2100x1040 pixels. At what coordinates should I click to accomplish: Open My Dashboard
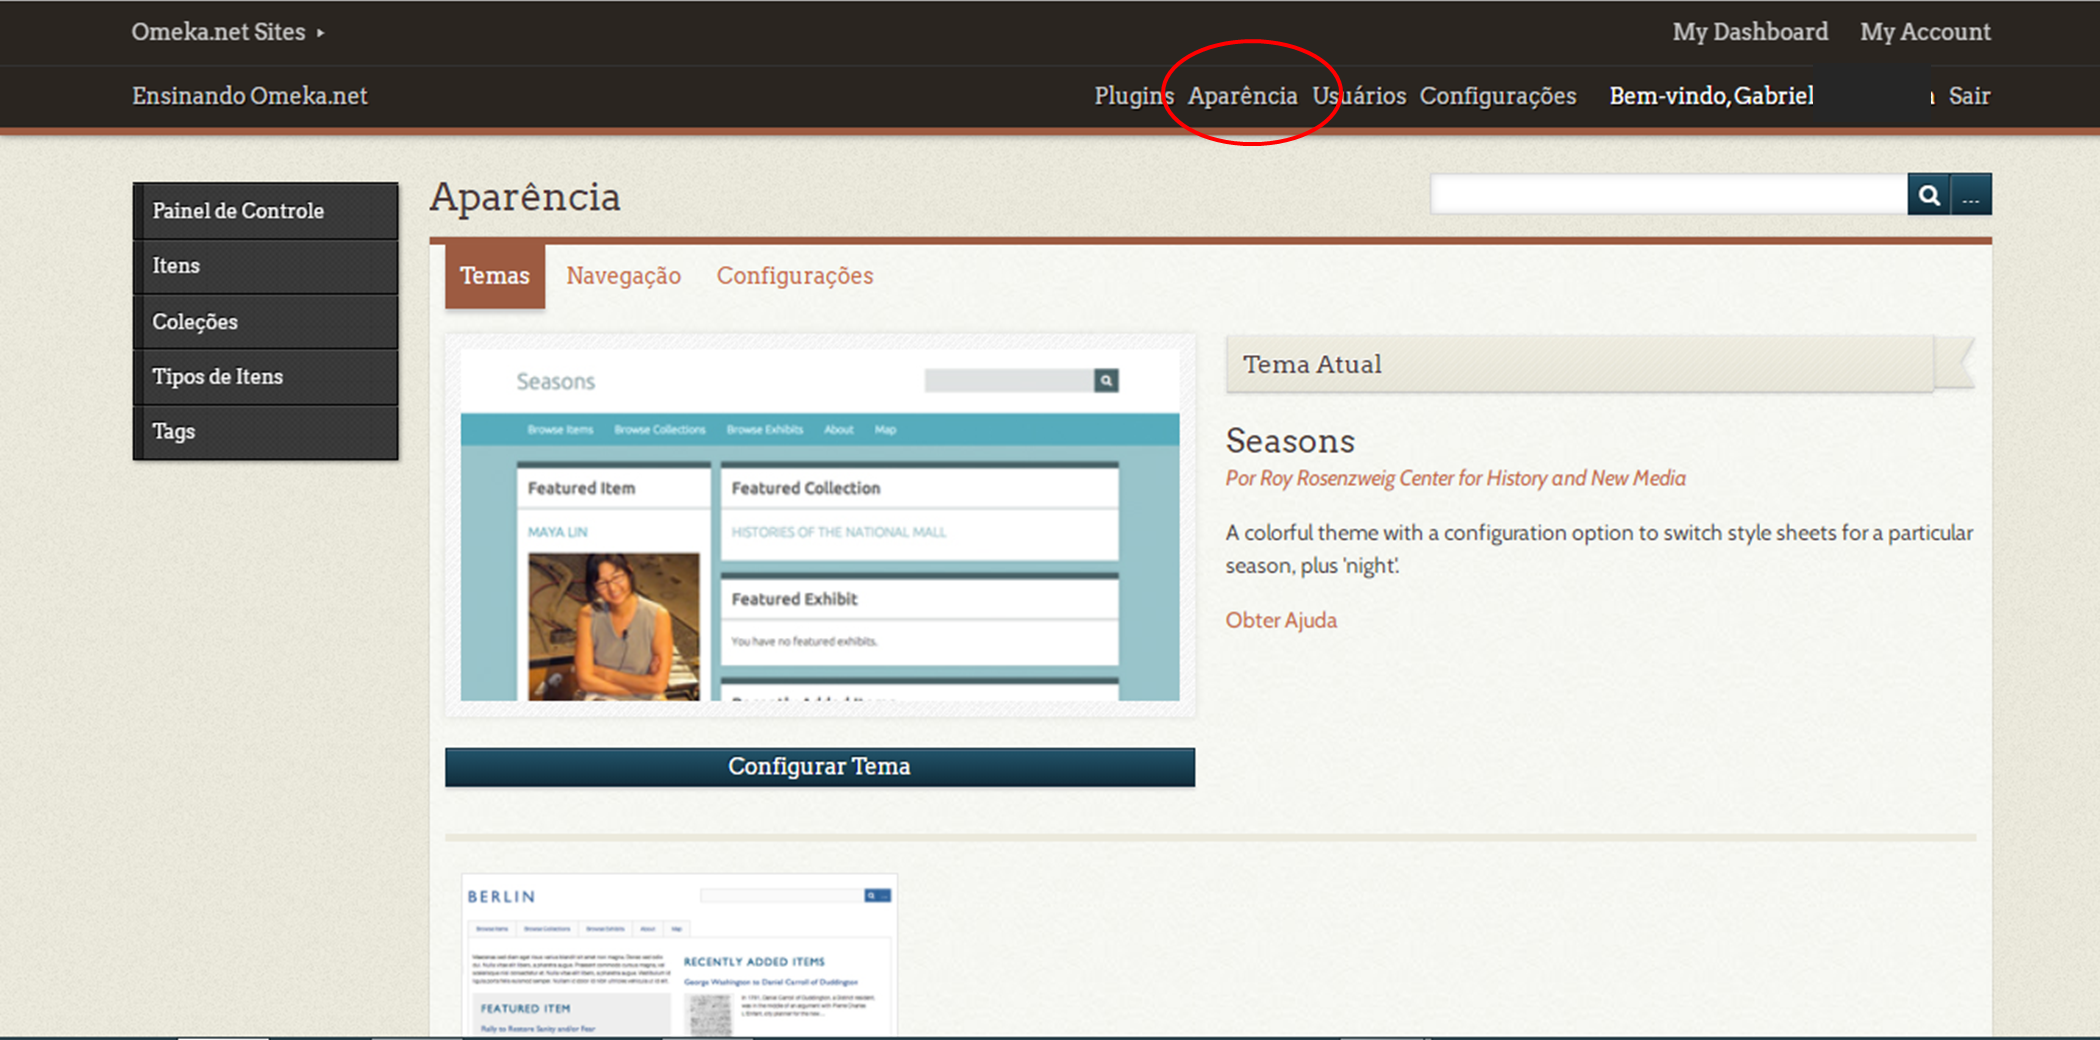click(x=1750, y=31)
